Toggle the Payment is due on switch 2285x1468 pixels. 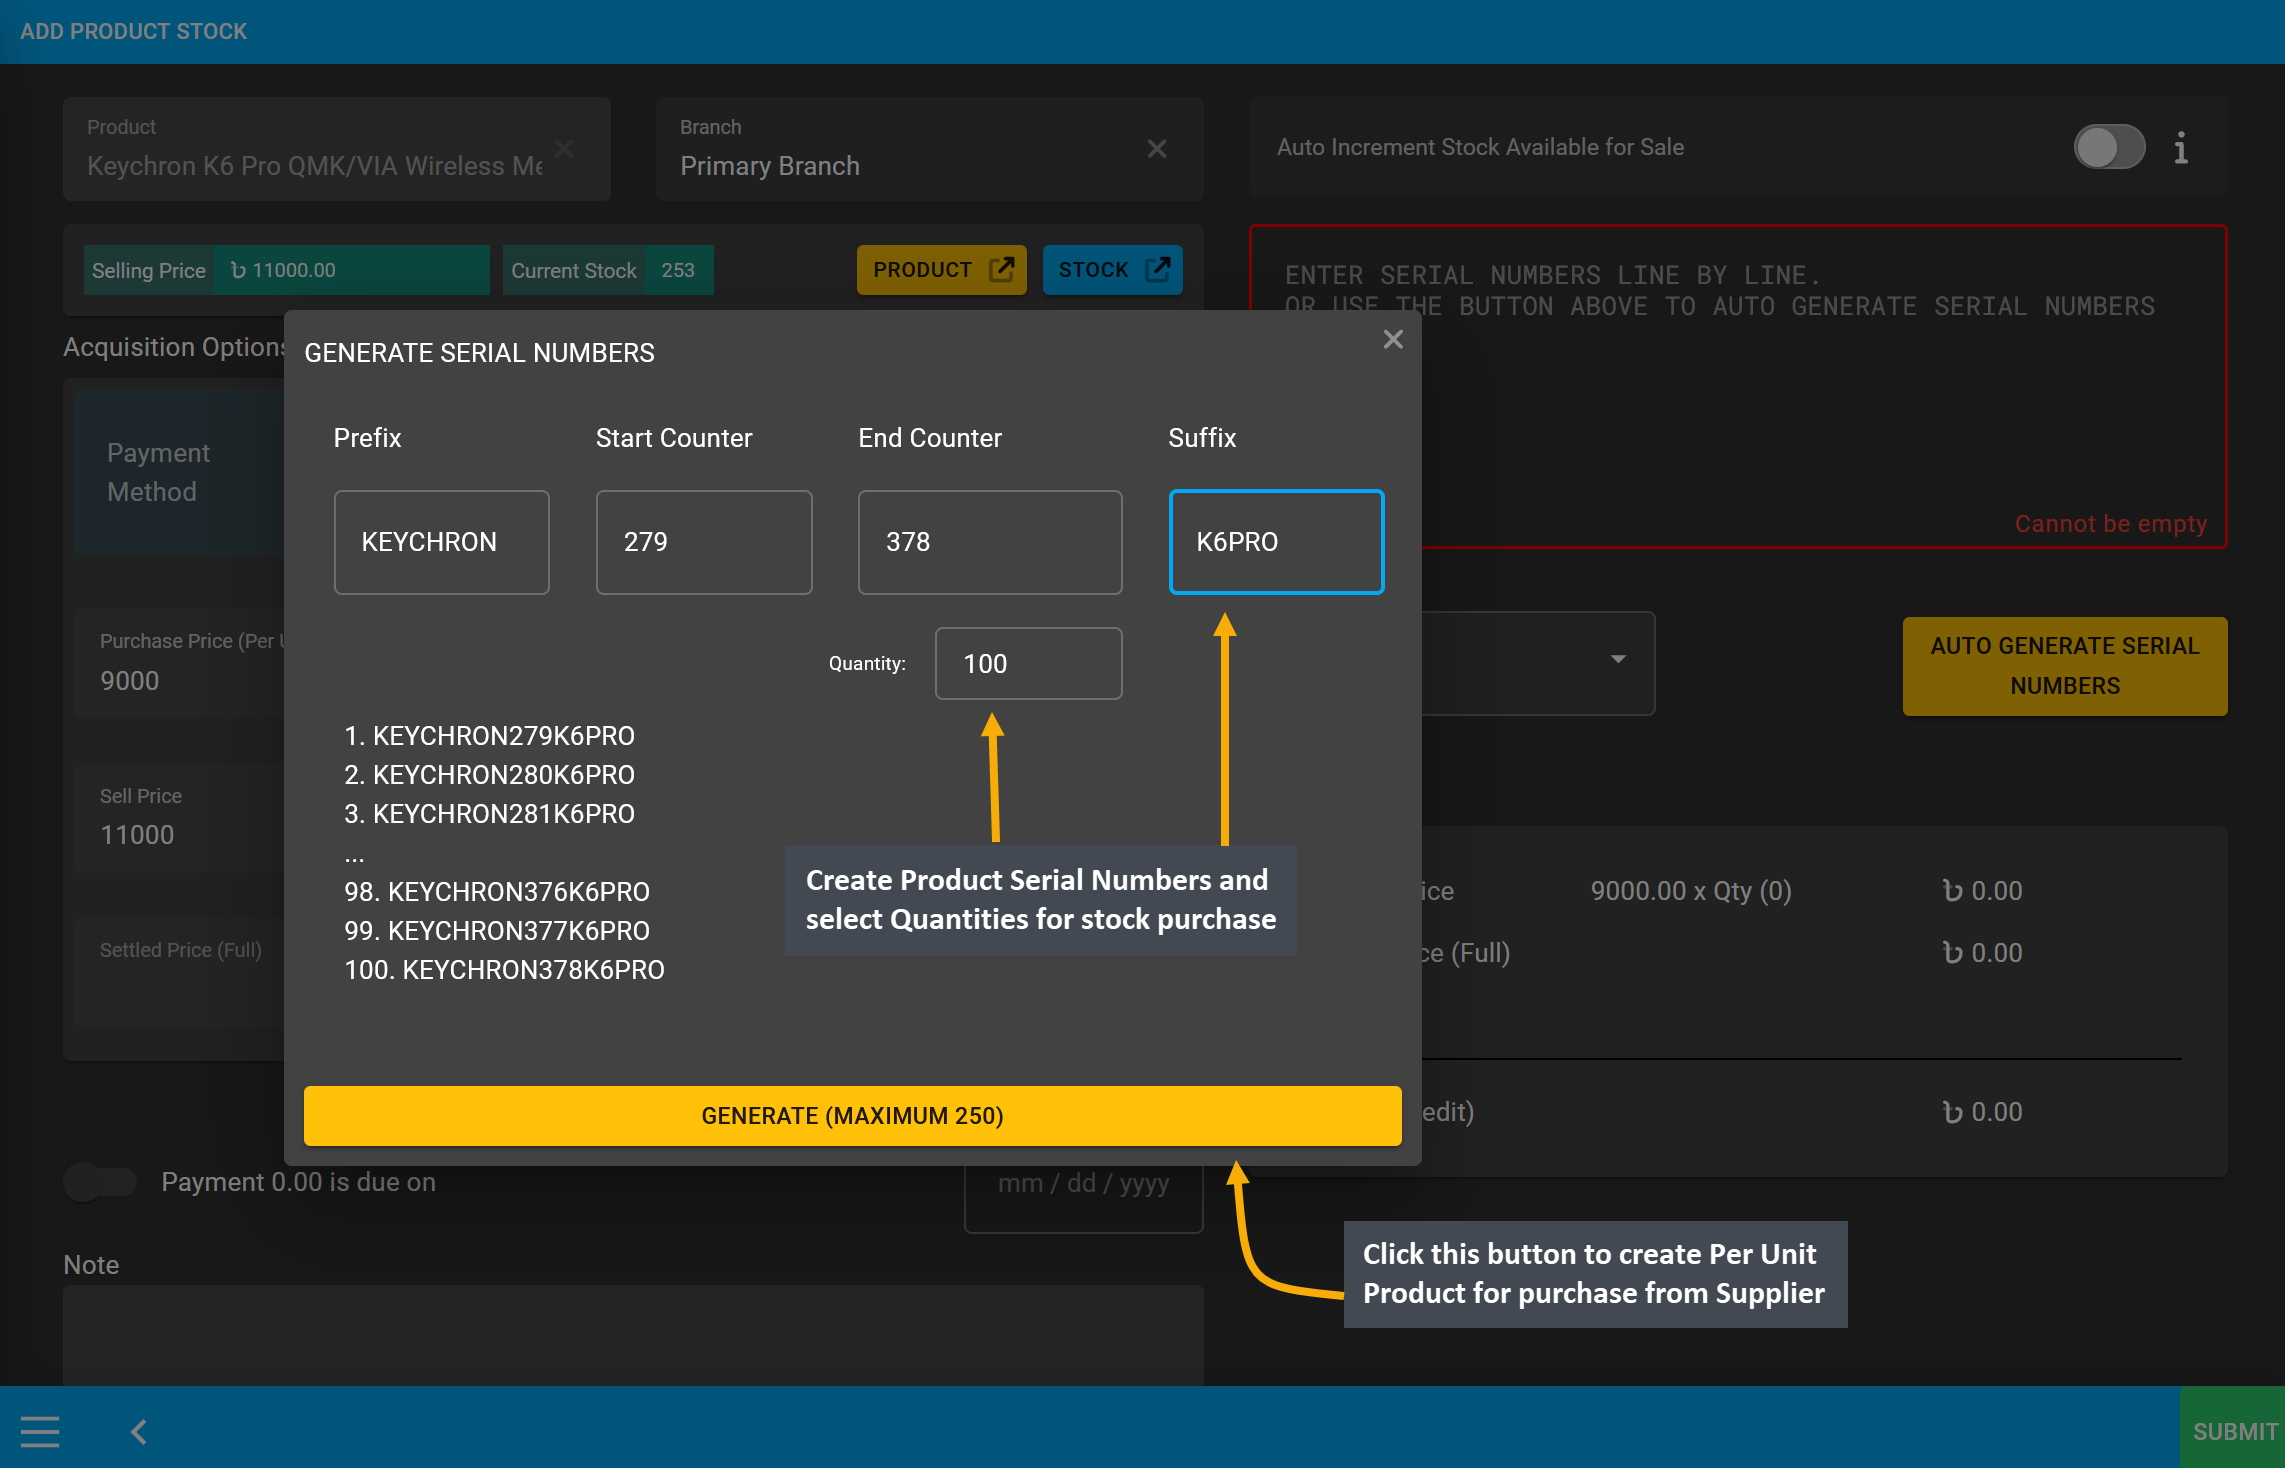tap(100, 1182)
